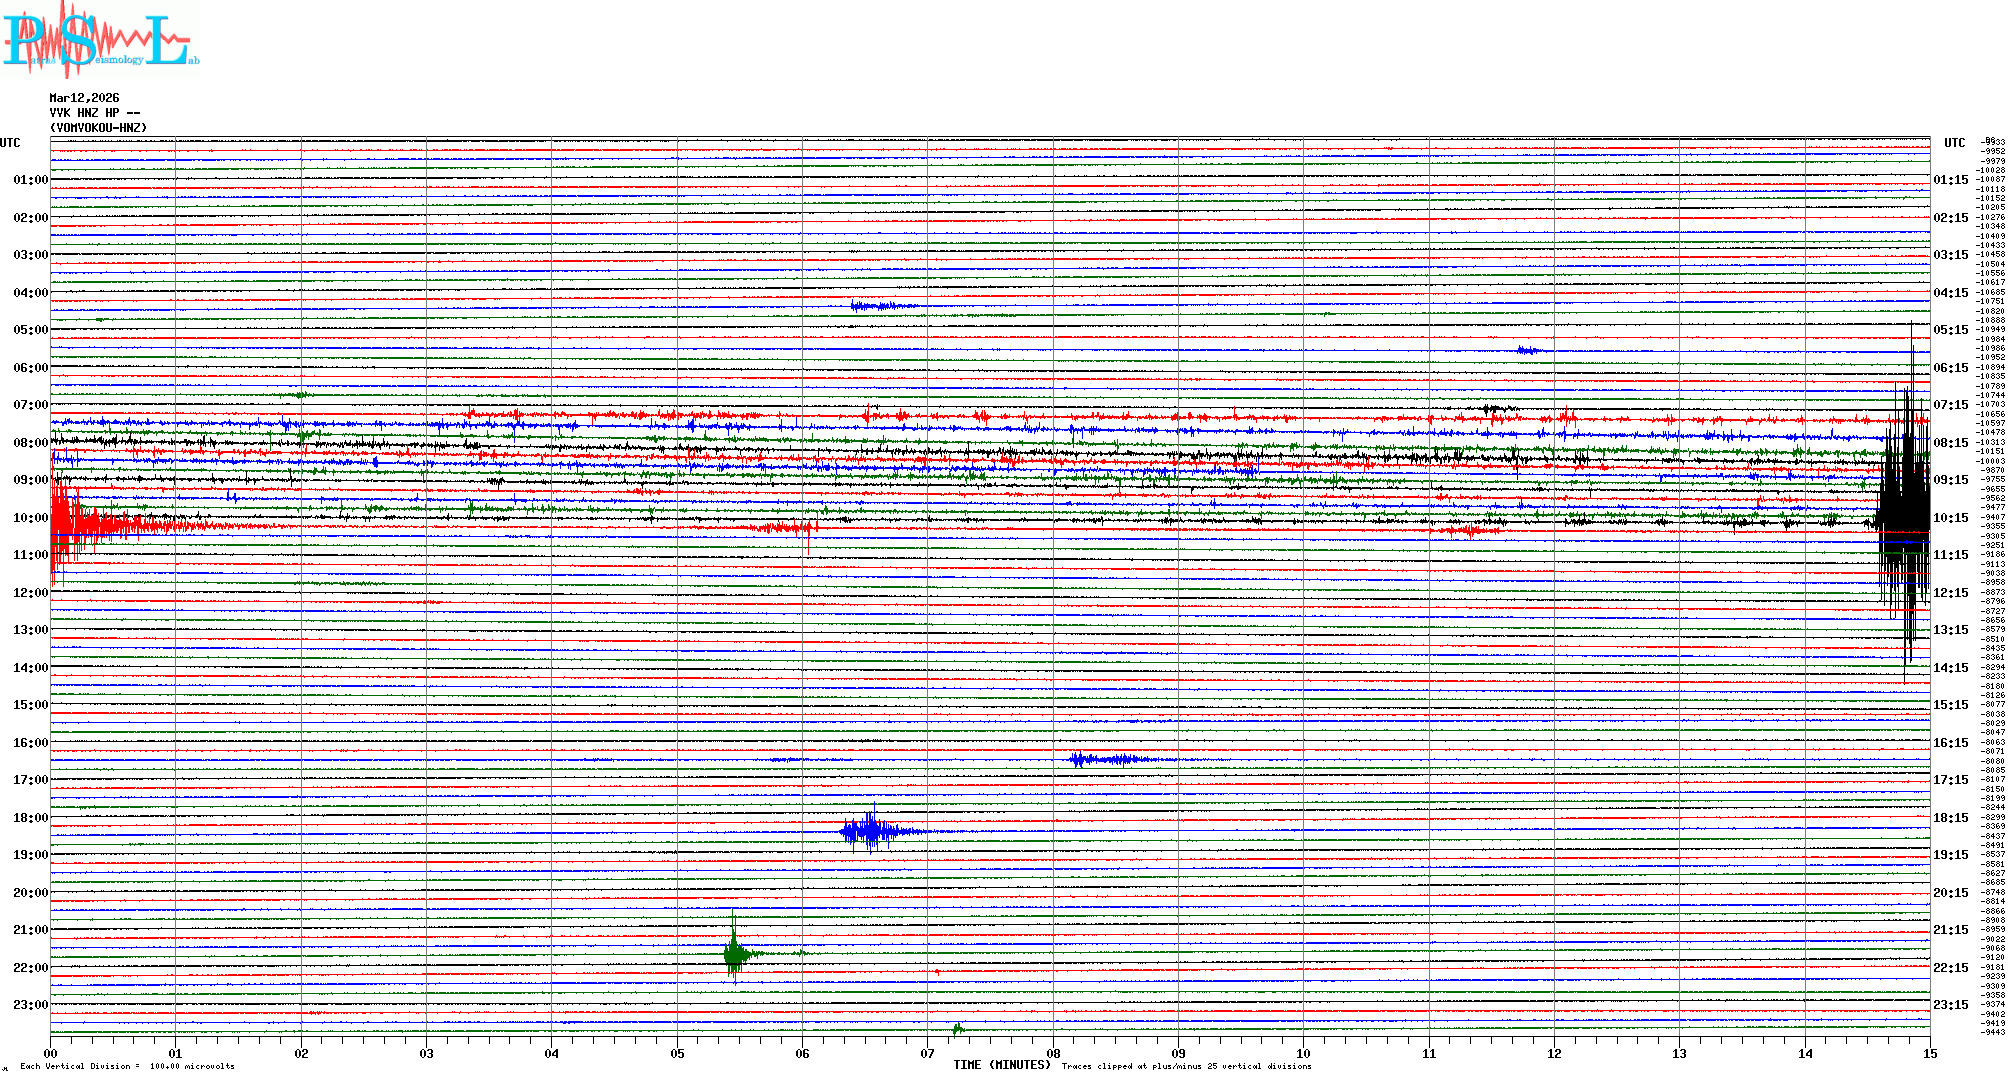Click the Each Vertical Division scale note
2010x1080 pixels.
[x=127, y=1066]
